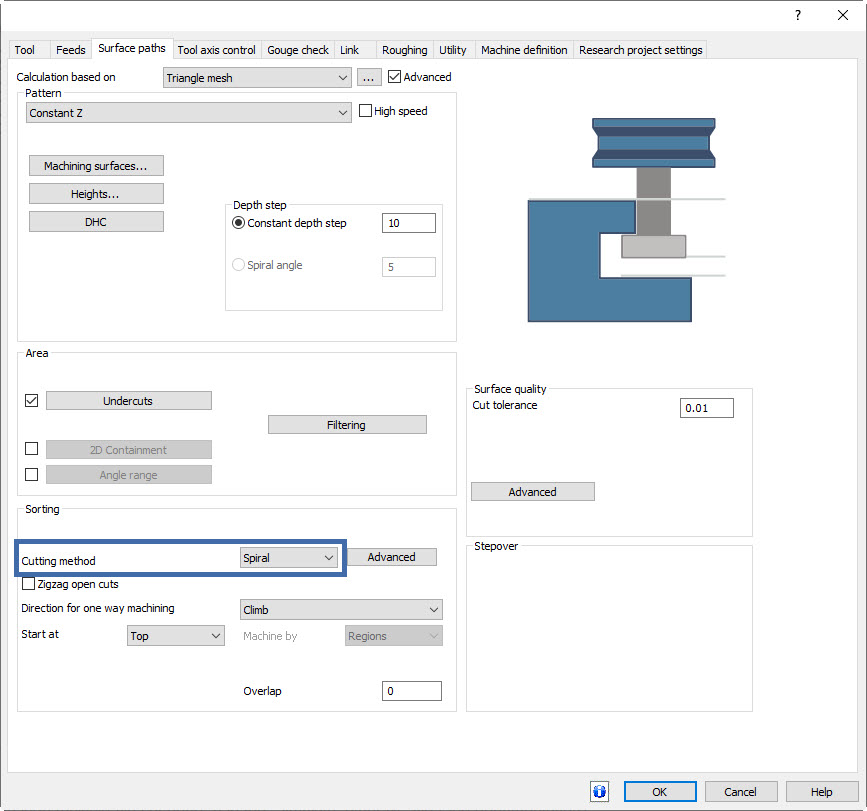Click Advanced button in Sorting section
The width and height of the screenshot is (867, 811).
(x=392, y=557)
